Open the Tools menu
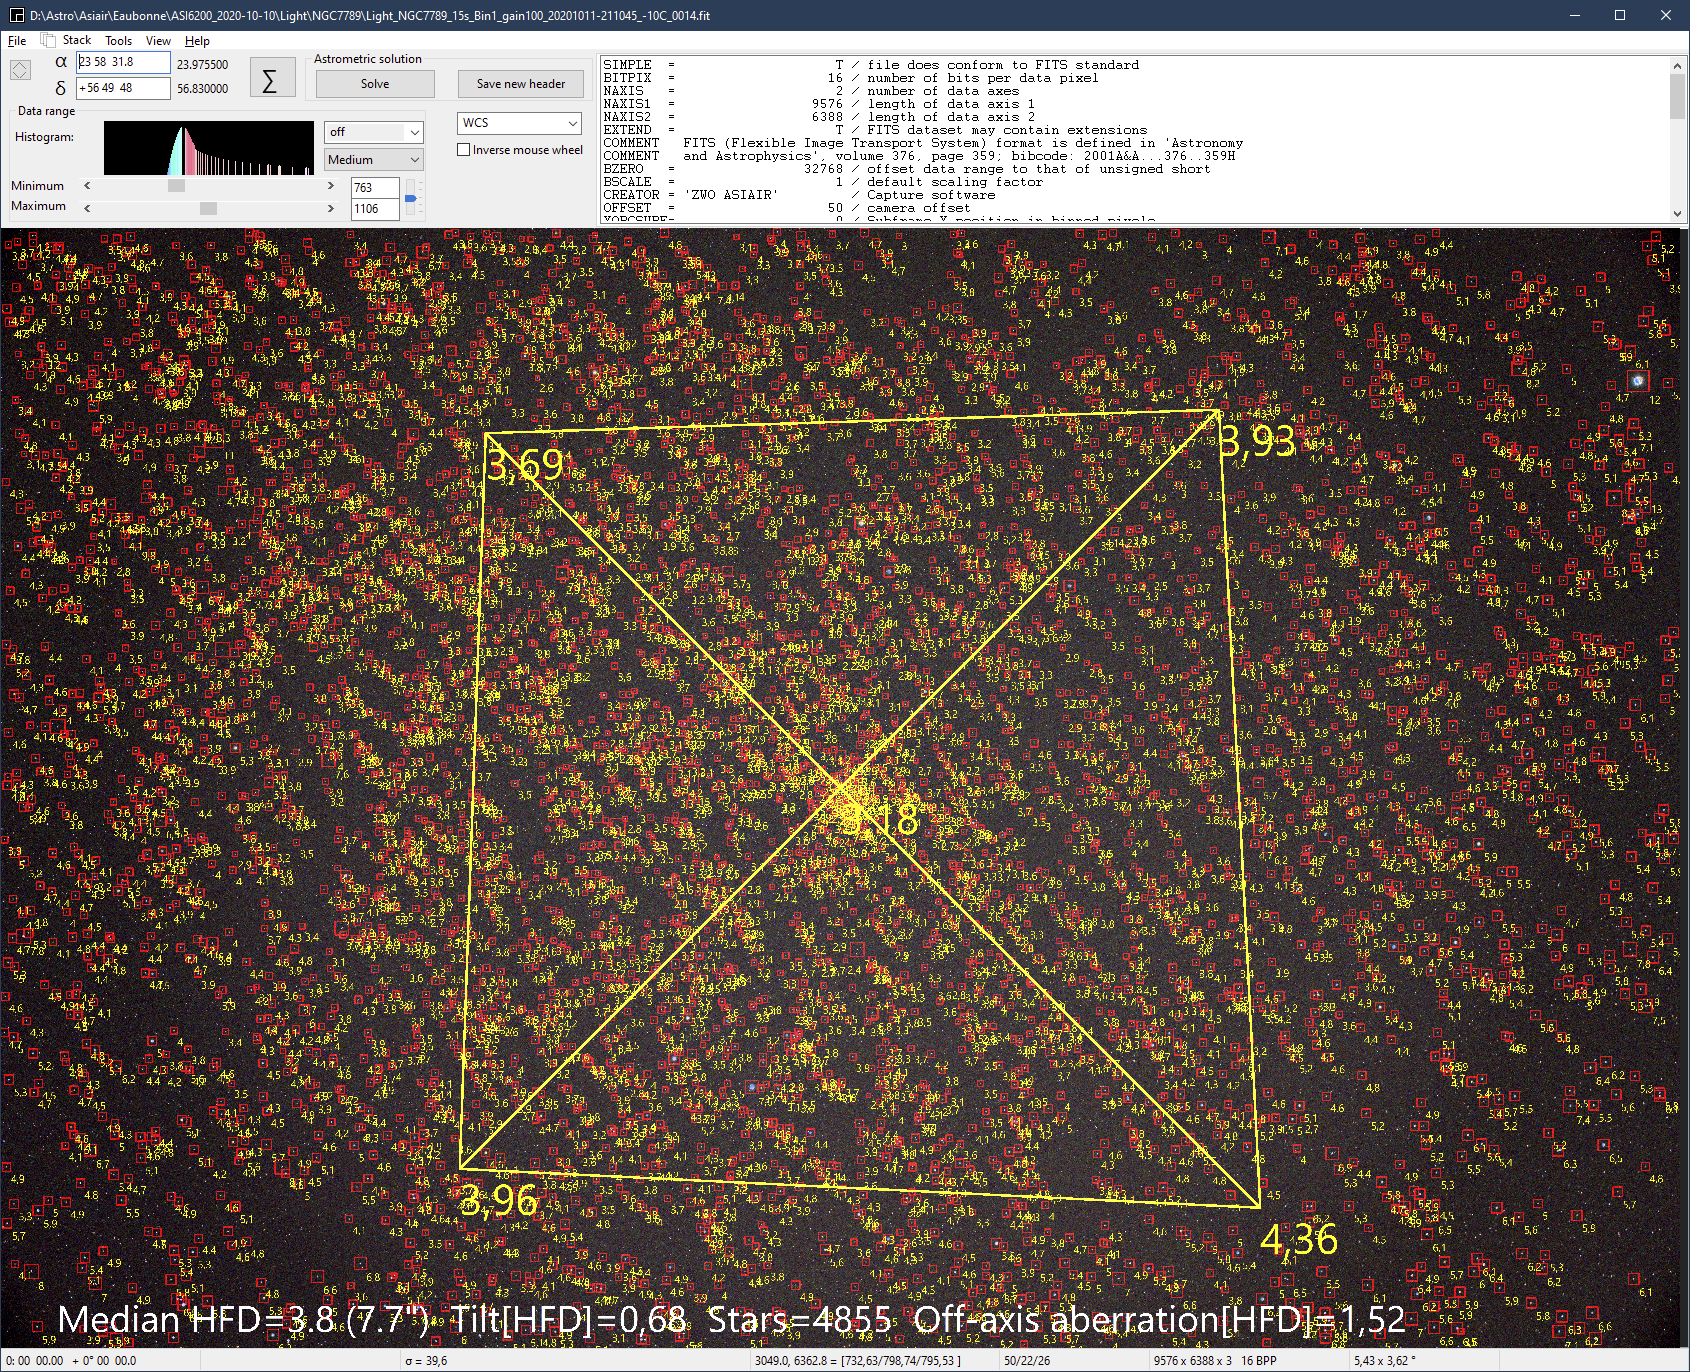The width and height of the screenshot is (1690, 1372). click(118, 41)
